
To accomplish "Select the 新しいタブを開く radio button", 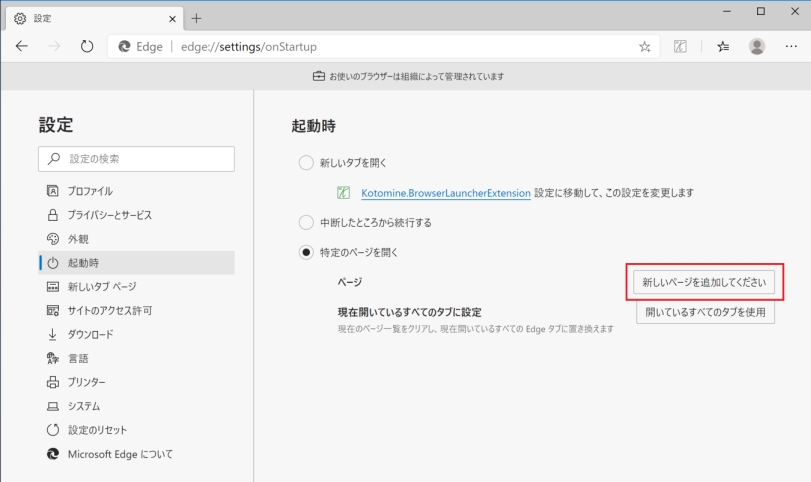I will tap(306, 162).
